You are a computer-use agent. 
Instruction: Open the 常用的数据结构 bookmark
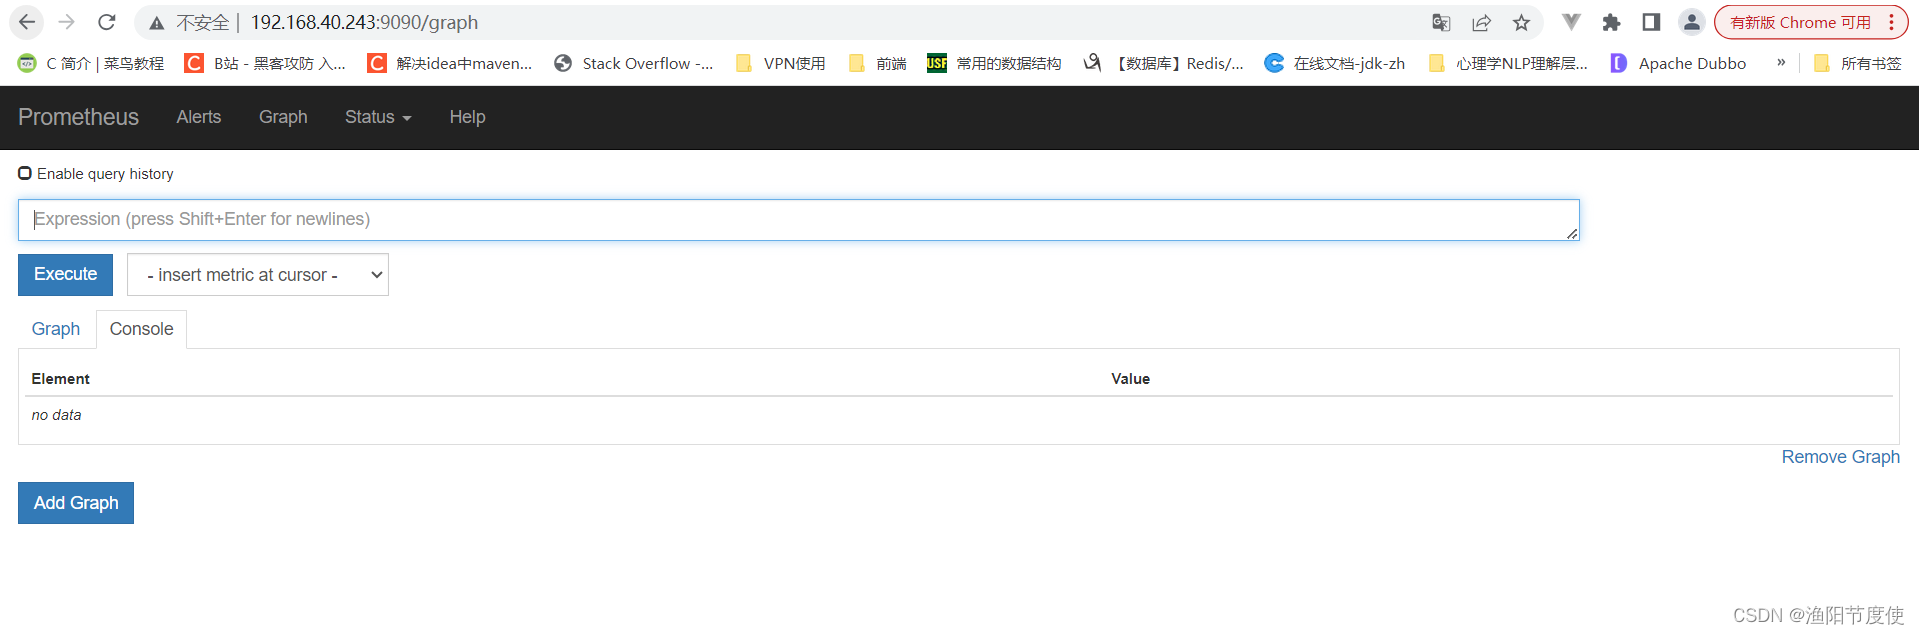994,63
